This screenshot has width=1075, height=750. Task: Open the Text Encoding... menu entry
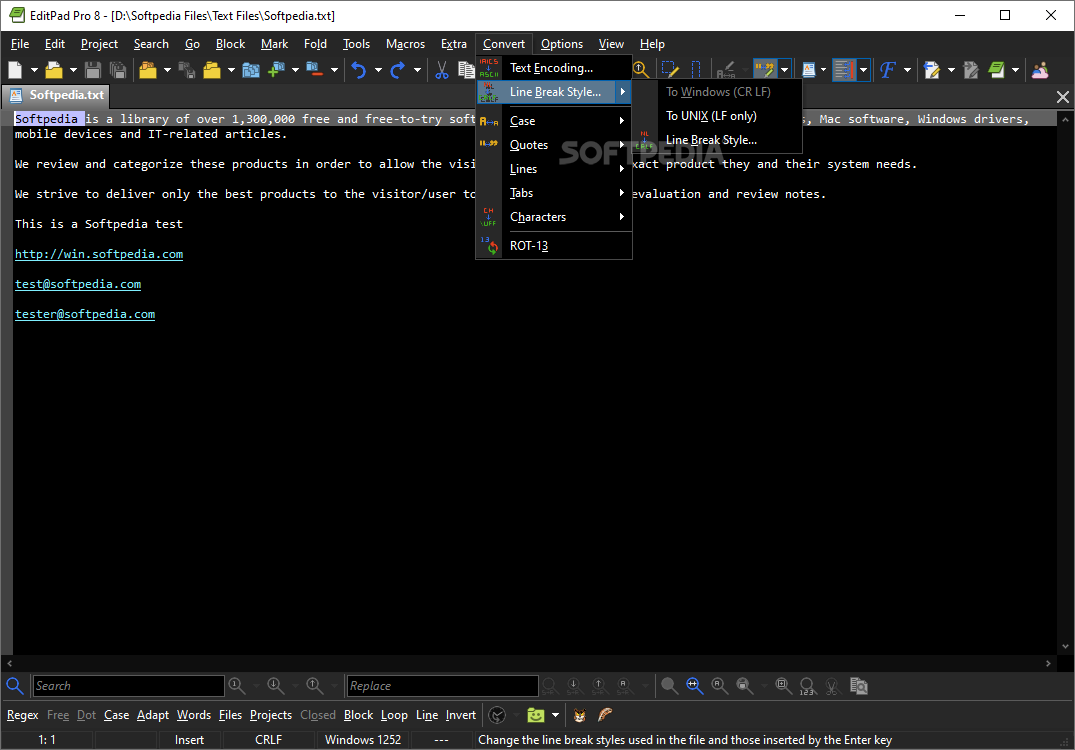click(x=554, y=68)
